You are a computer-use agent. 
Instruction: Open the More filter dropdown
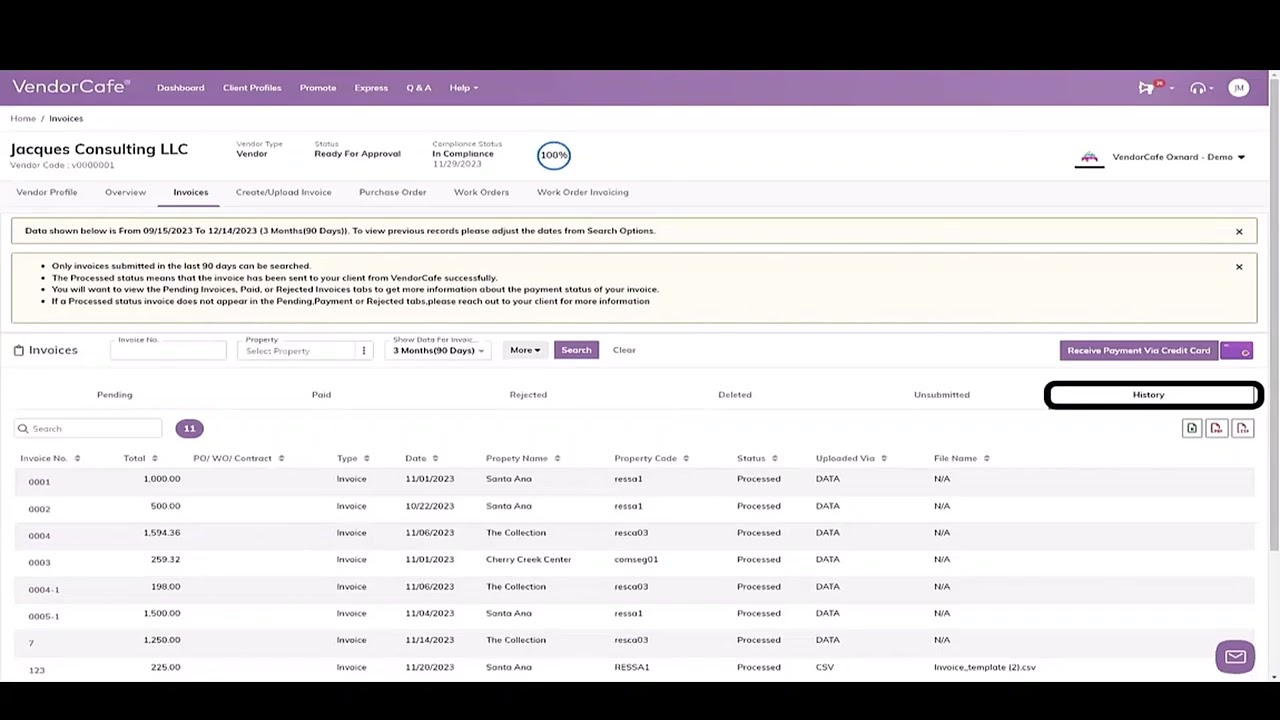(524, 350)
